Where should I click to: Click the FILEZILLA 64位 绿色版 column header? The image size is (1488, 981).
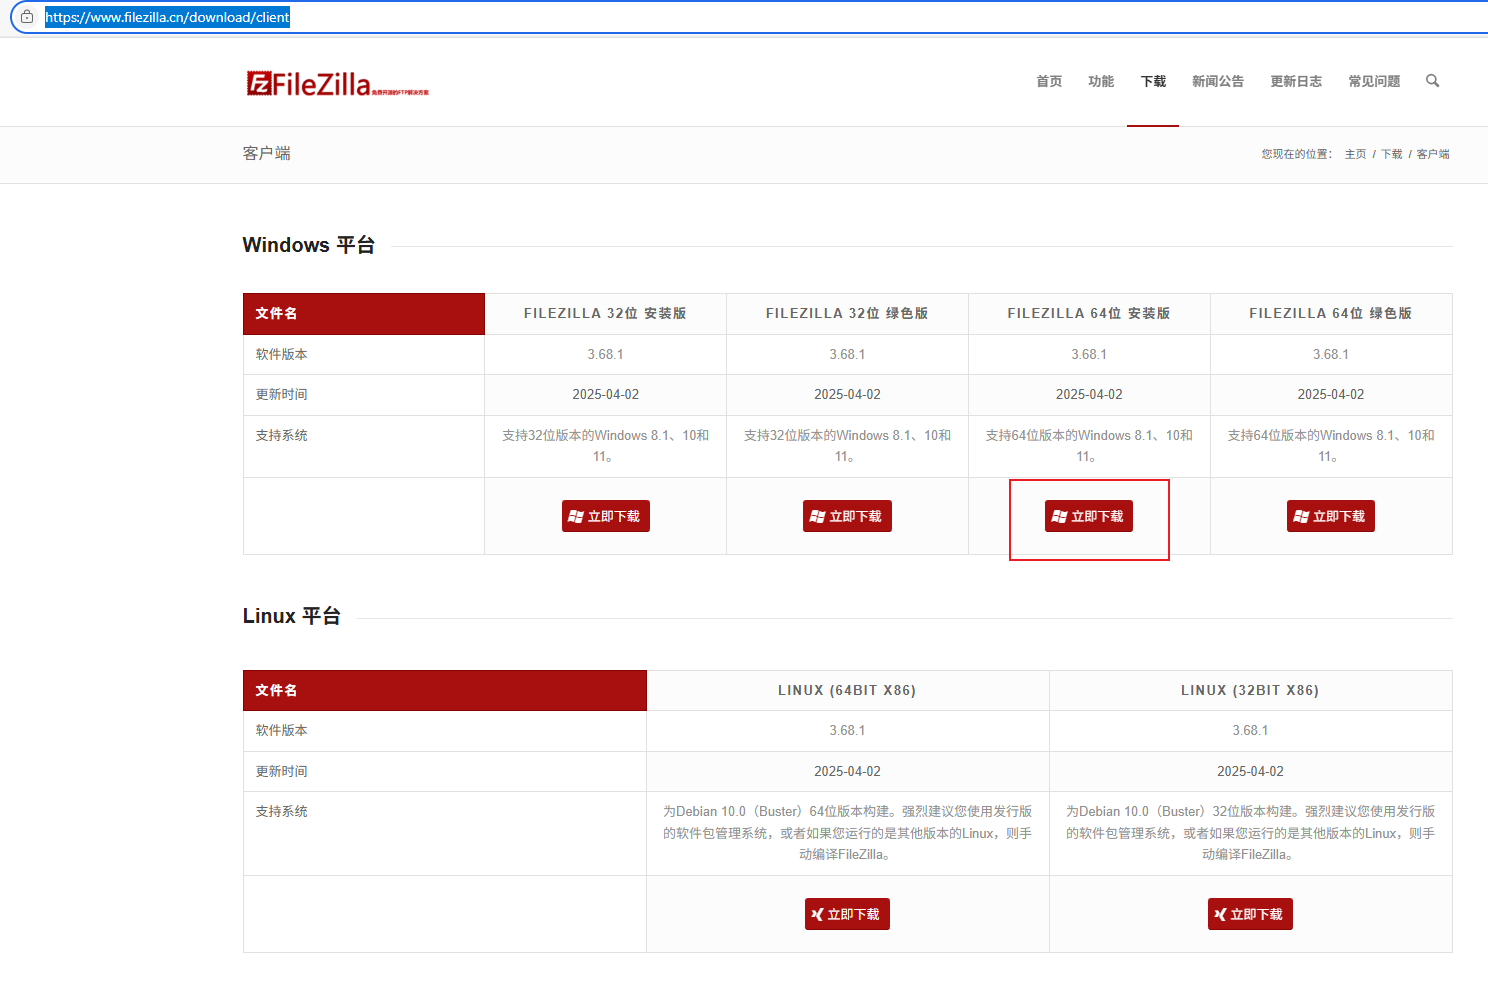[1331, 314]
